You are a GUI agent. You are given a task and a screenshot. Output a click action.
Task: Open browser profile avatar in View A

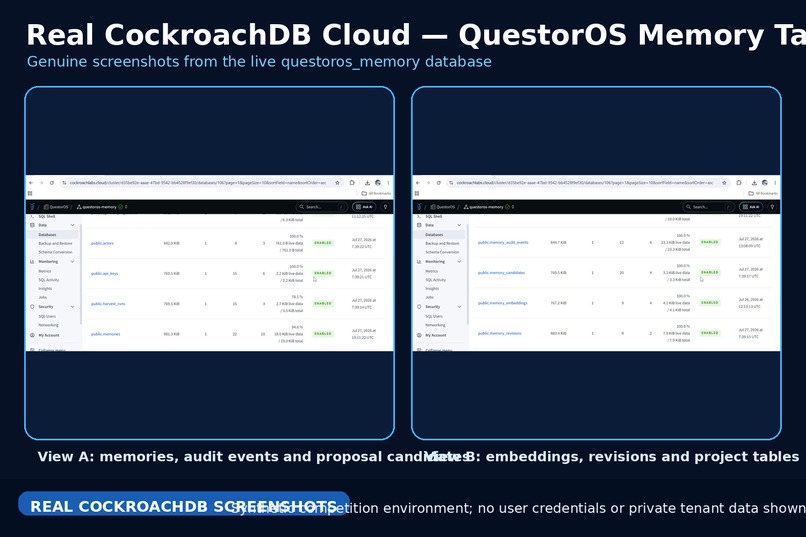click(x=378, y=182)
